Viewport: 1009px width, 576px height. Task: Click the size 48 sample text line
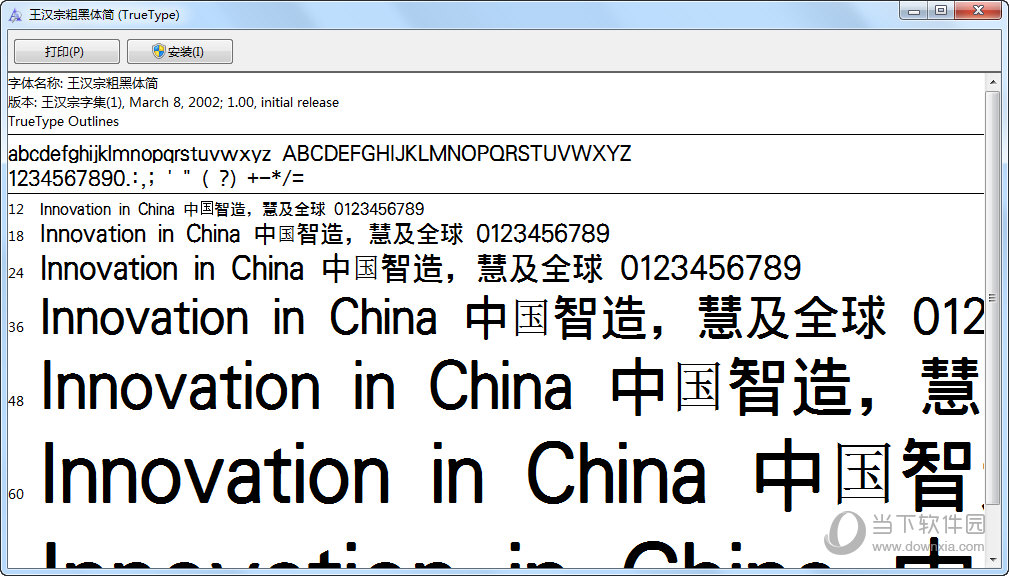point(512,386)
